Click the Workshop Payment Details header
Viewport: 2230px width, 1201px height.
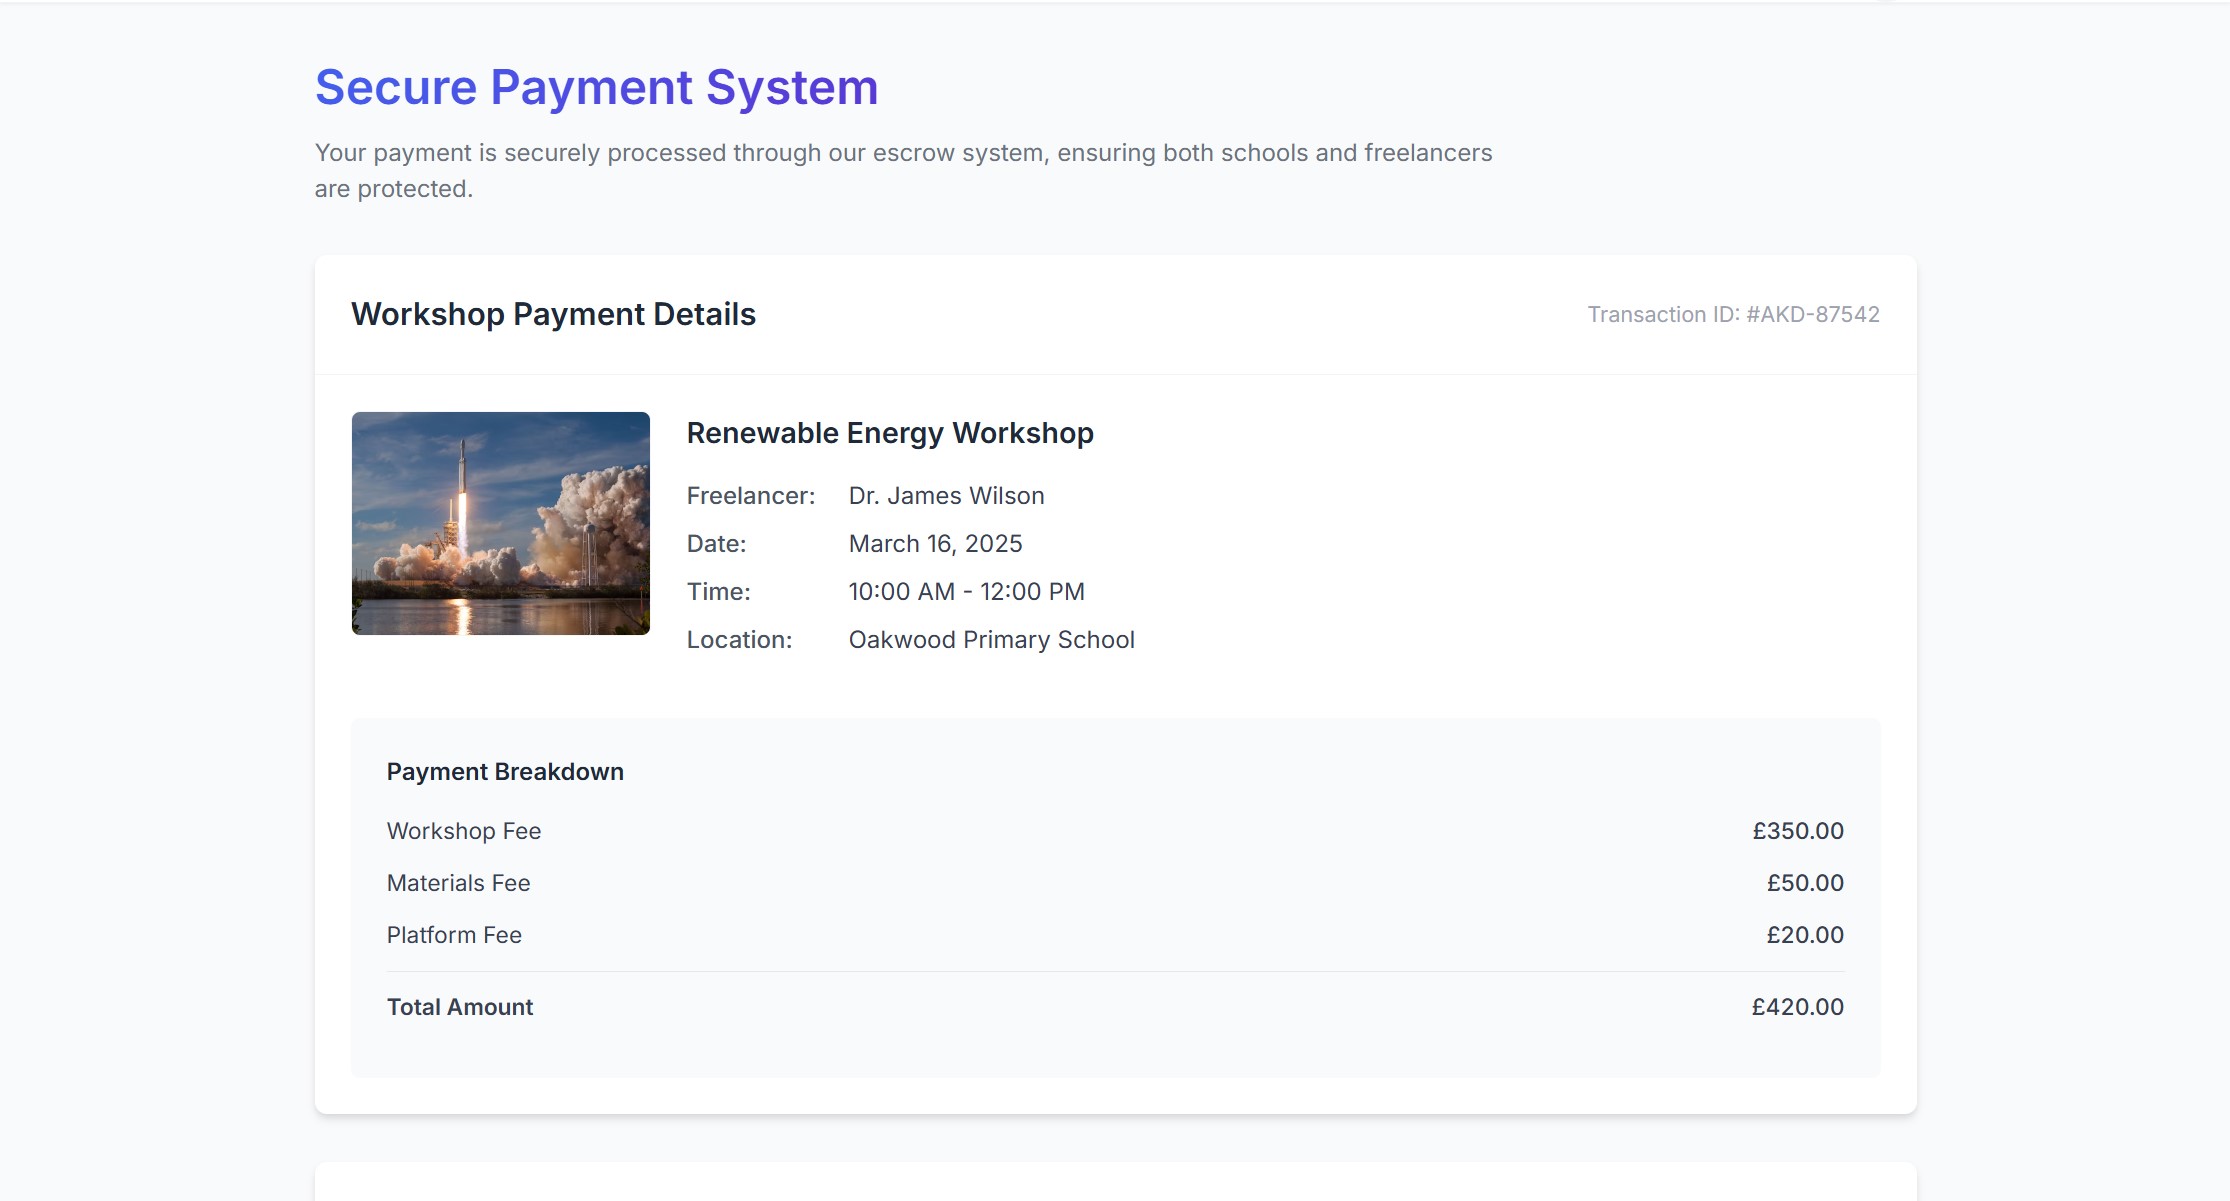pyautogui.click(x=553, y=313)
